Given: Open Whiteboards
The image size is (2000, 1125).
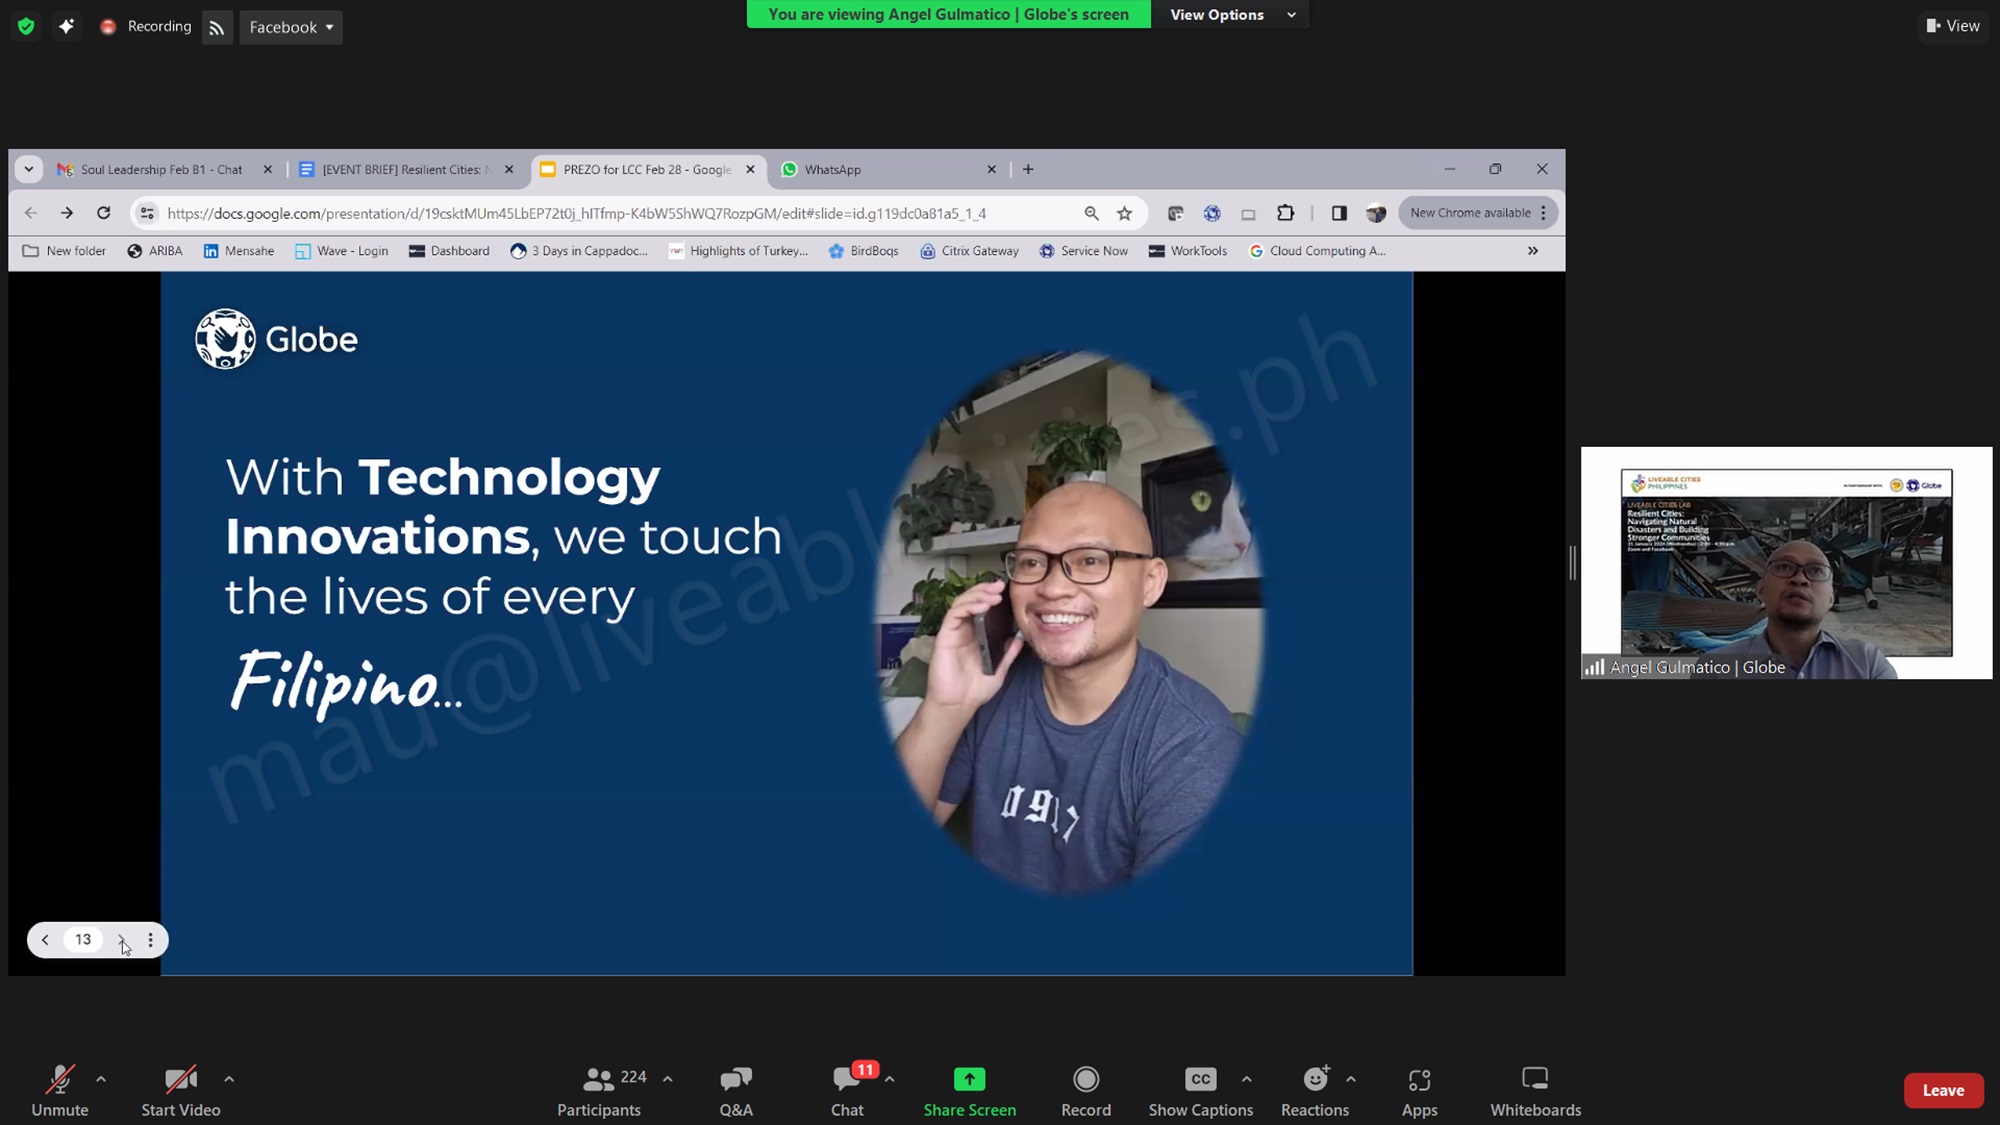Looking at the screenshot, I should point(1536,1091).
